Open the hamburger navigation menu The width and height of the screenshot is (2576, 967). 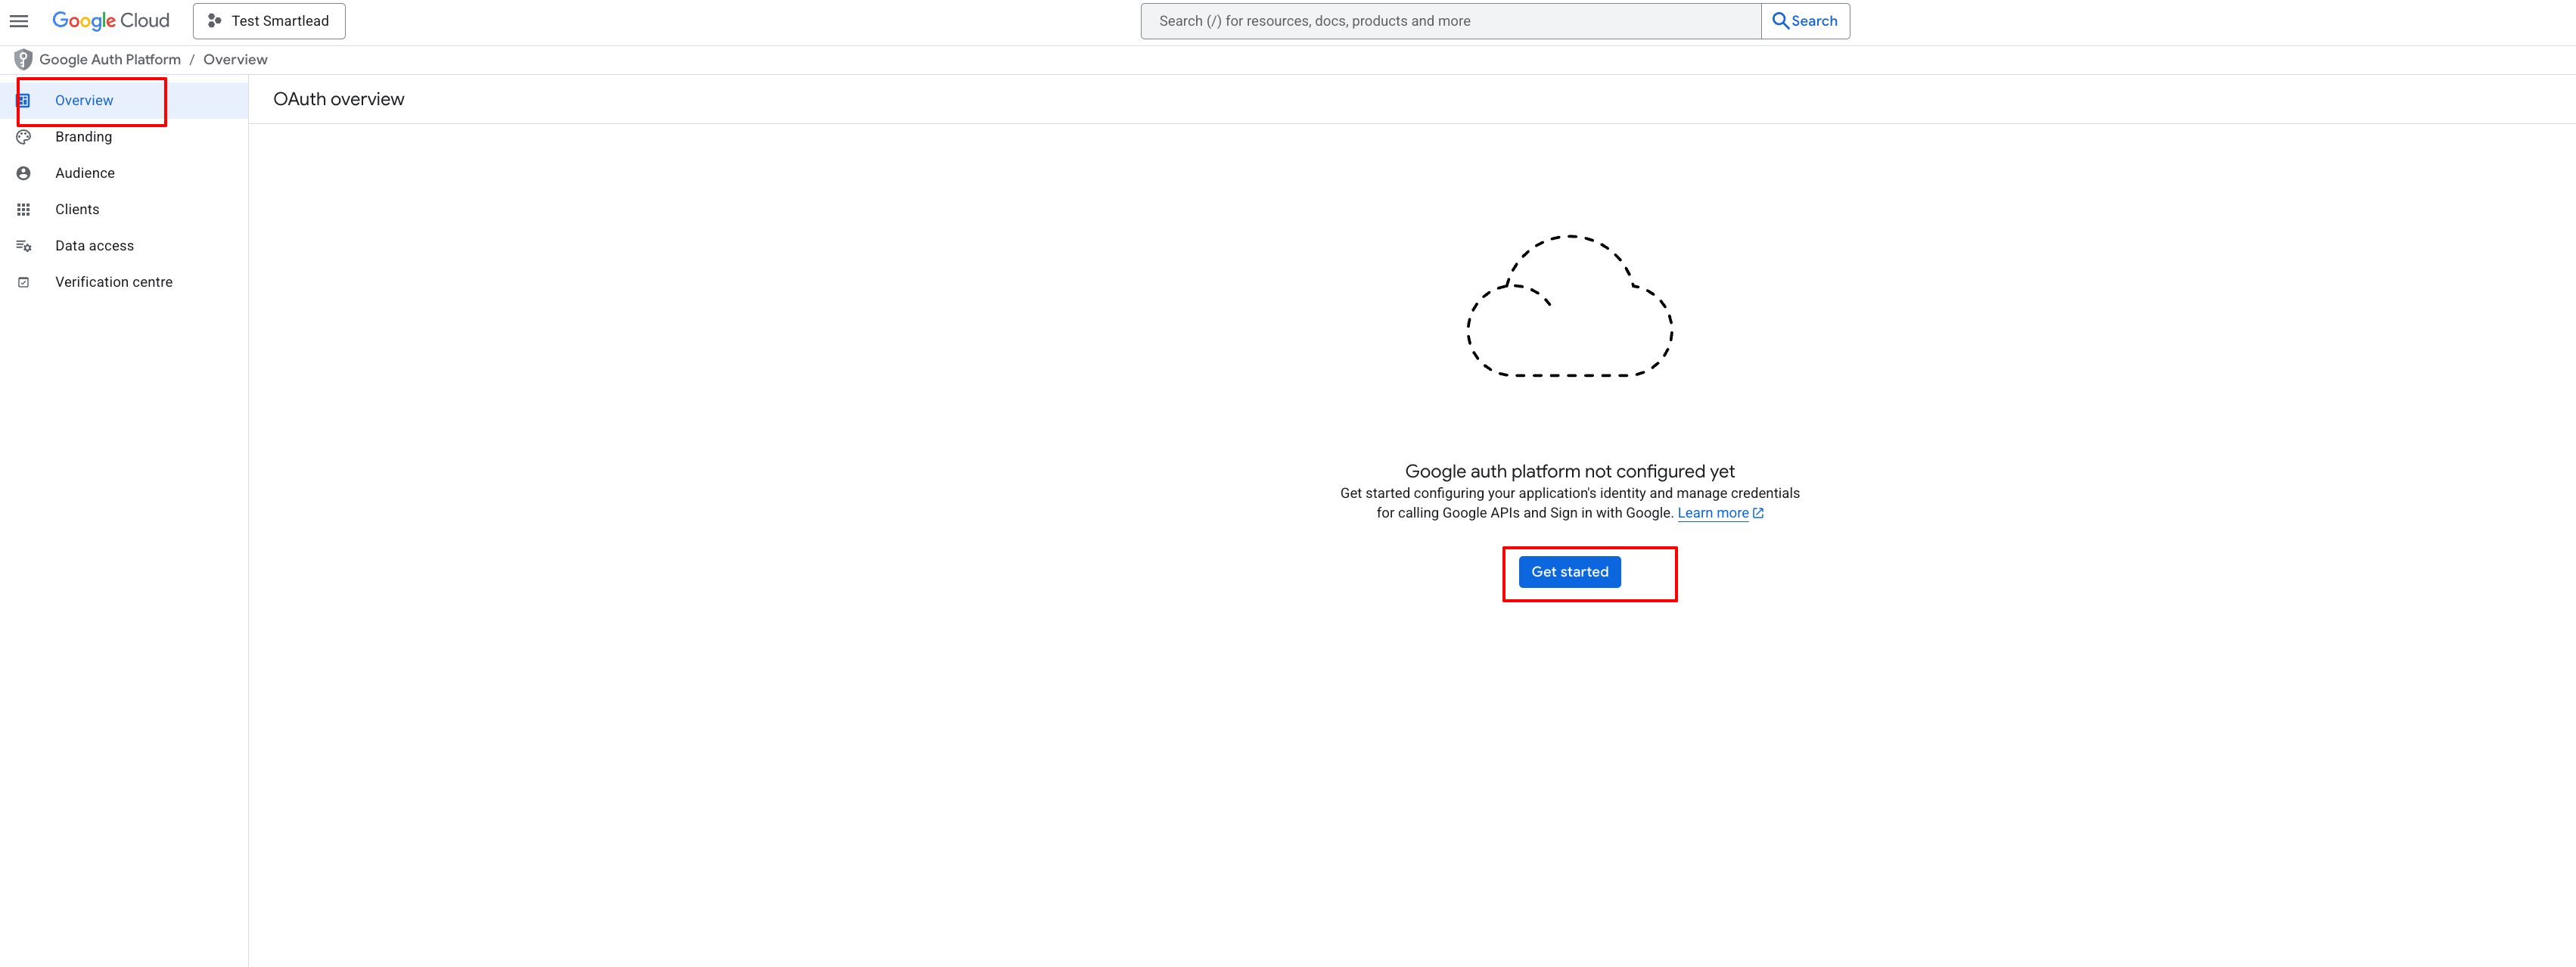click(x=19, y=21)
